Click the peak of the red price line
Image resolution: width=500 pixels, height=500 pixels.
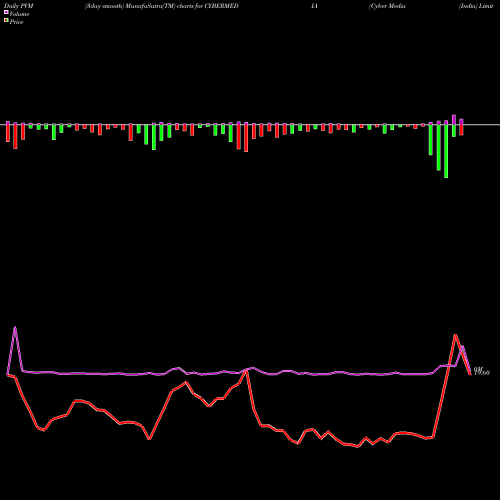tap(455, 335)
